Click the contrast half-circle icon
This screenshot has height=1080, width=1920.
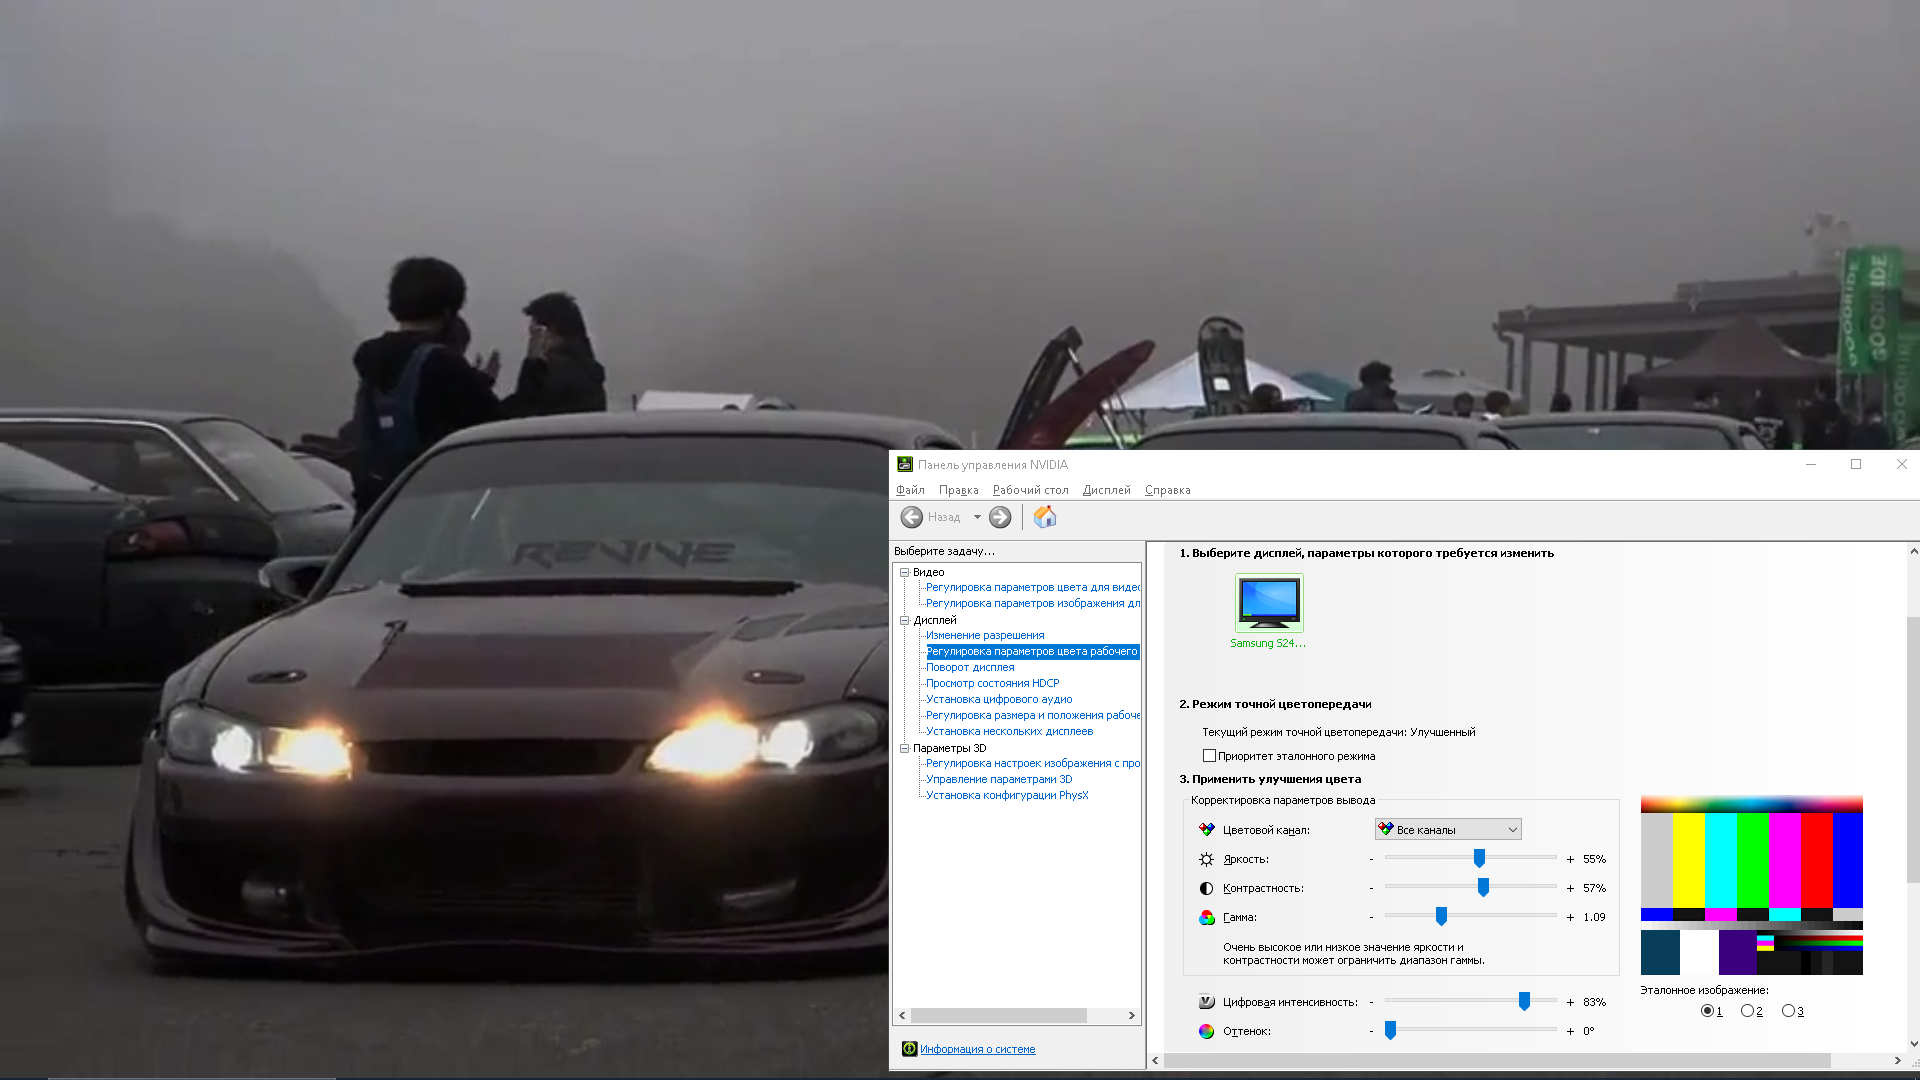tap(1207, 889)
